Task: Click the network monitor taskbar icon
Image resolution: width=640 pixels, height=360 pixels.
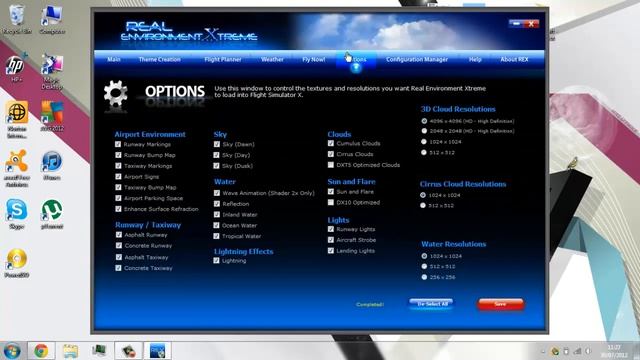Action: point(99,351)
